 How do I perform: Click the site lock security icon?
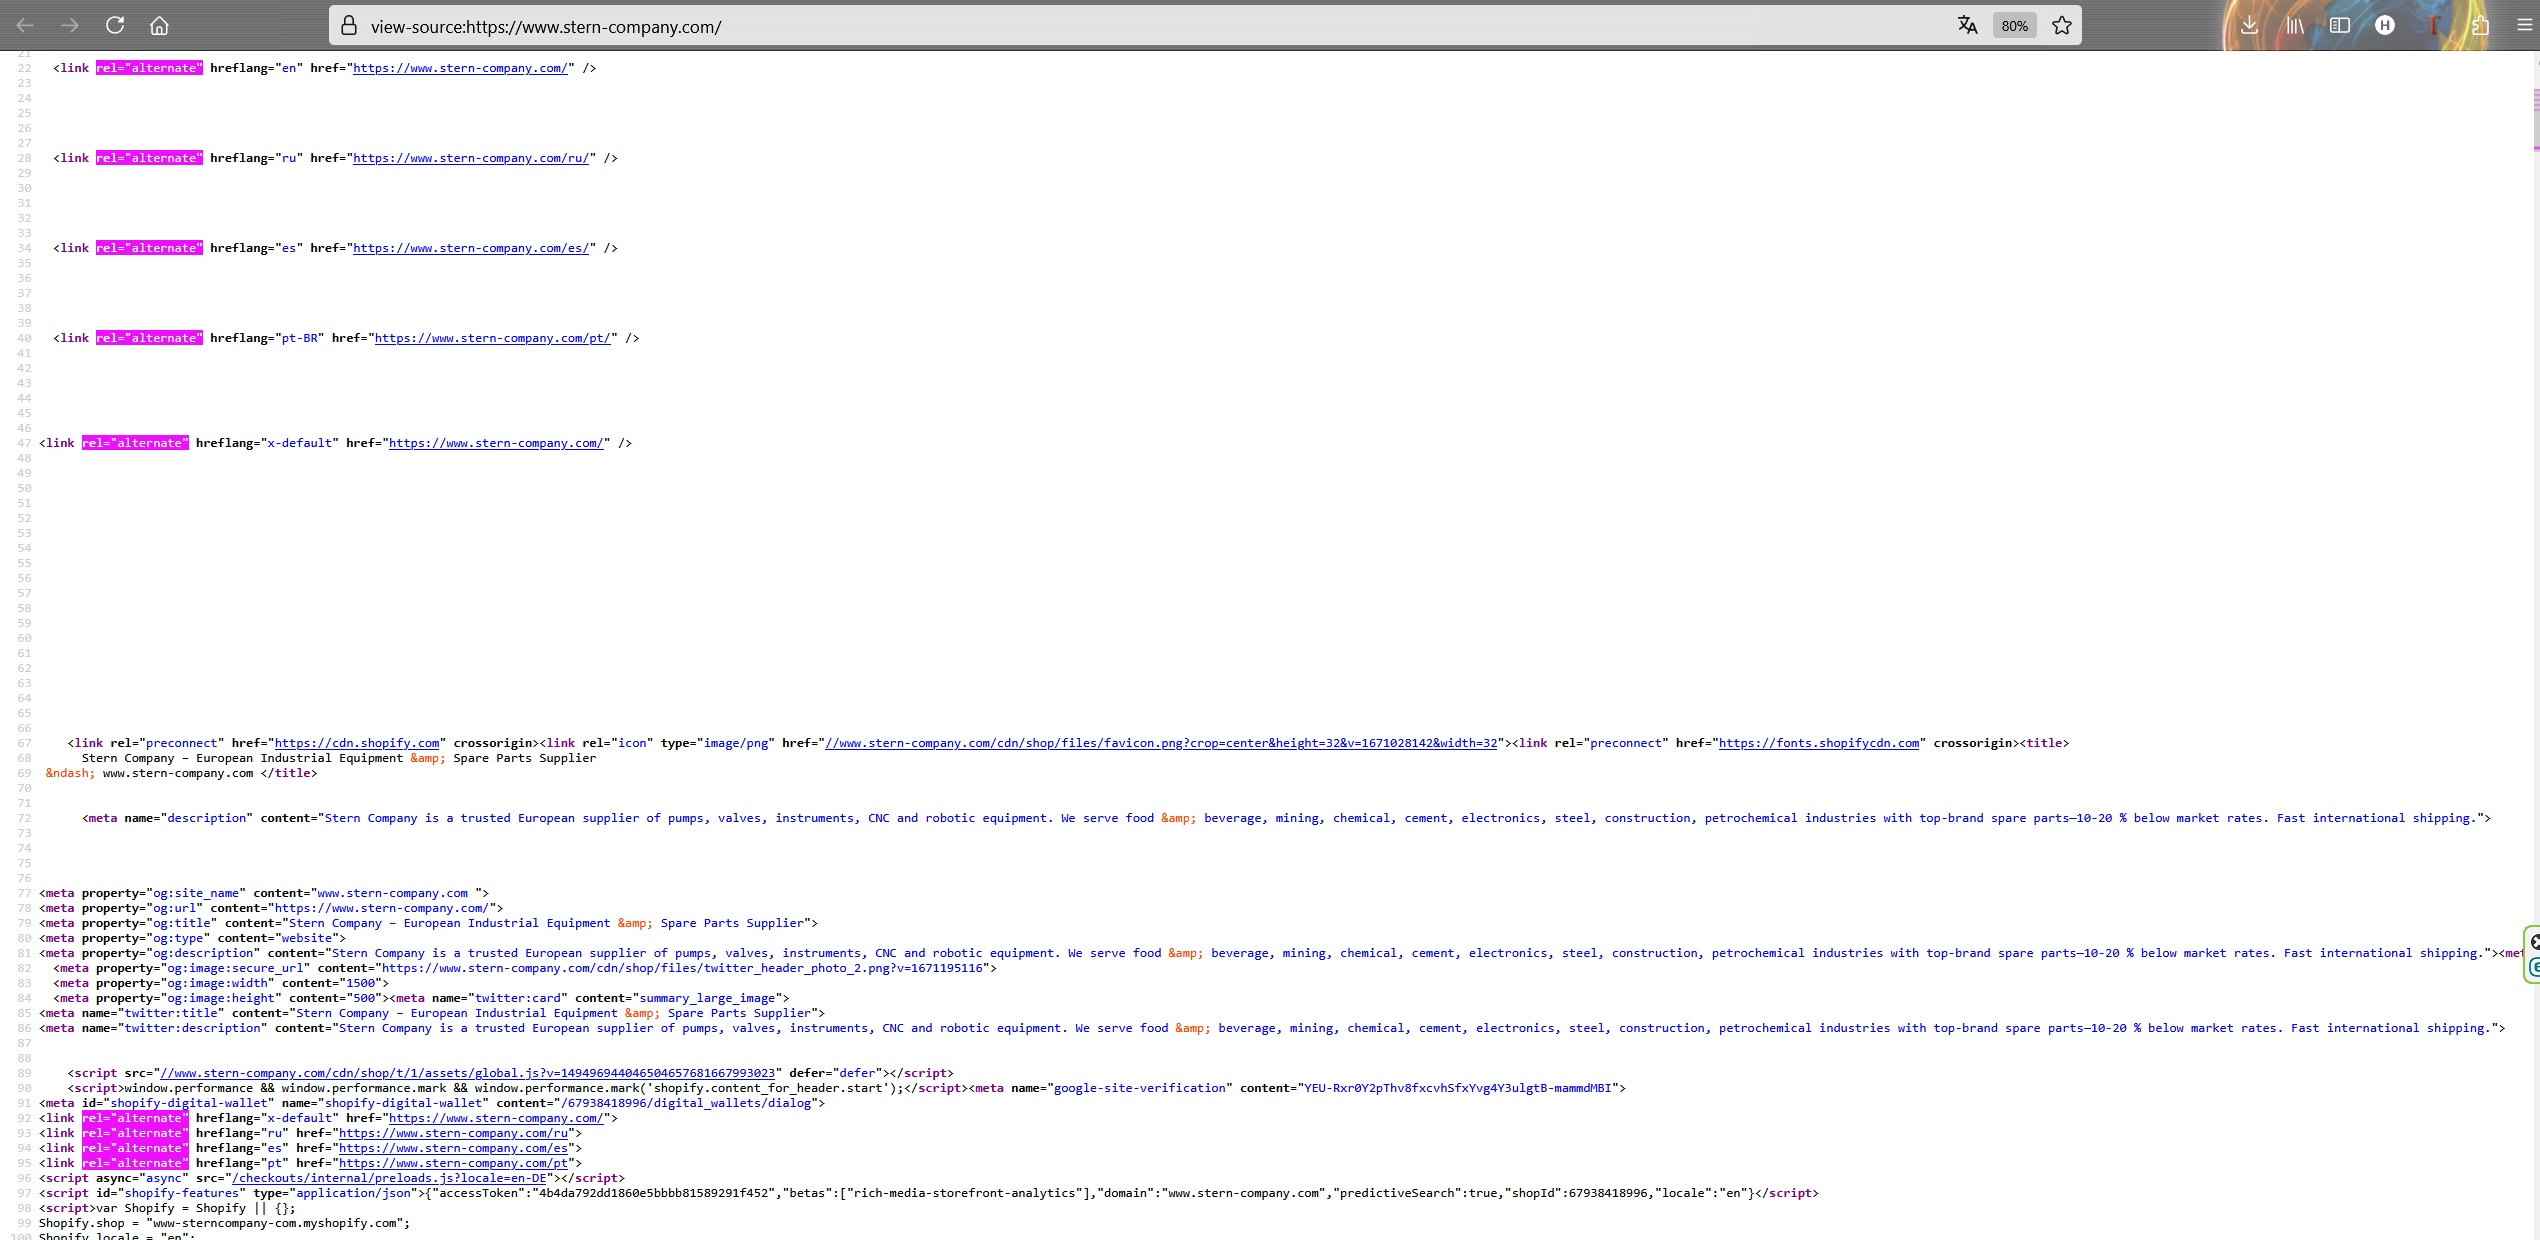[349, 26]
